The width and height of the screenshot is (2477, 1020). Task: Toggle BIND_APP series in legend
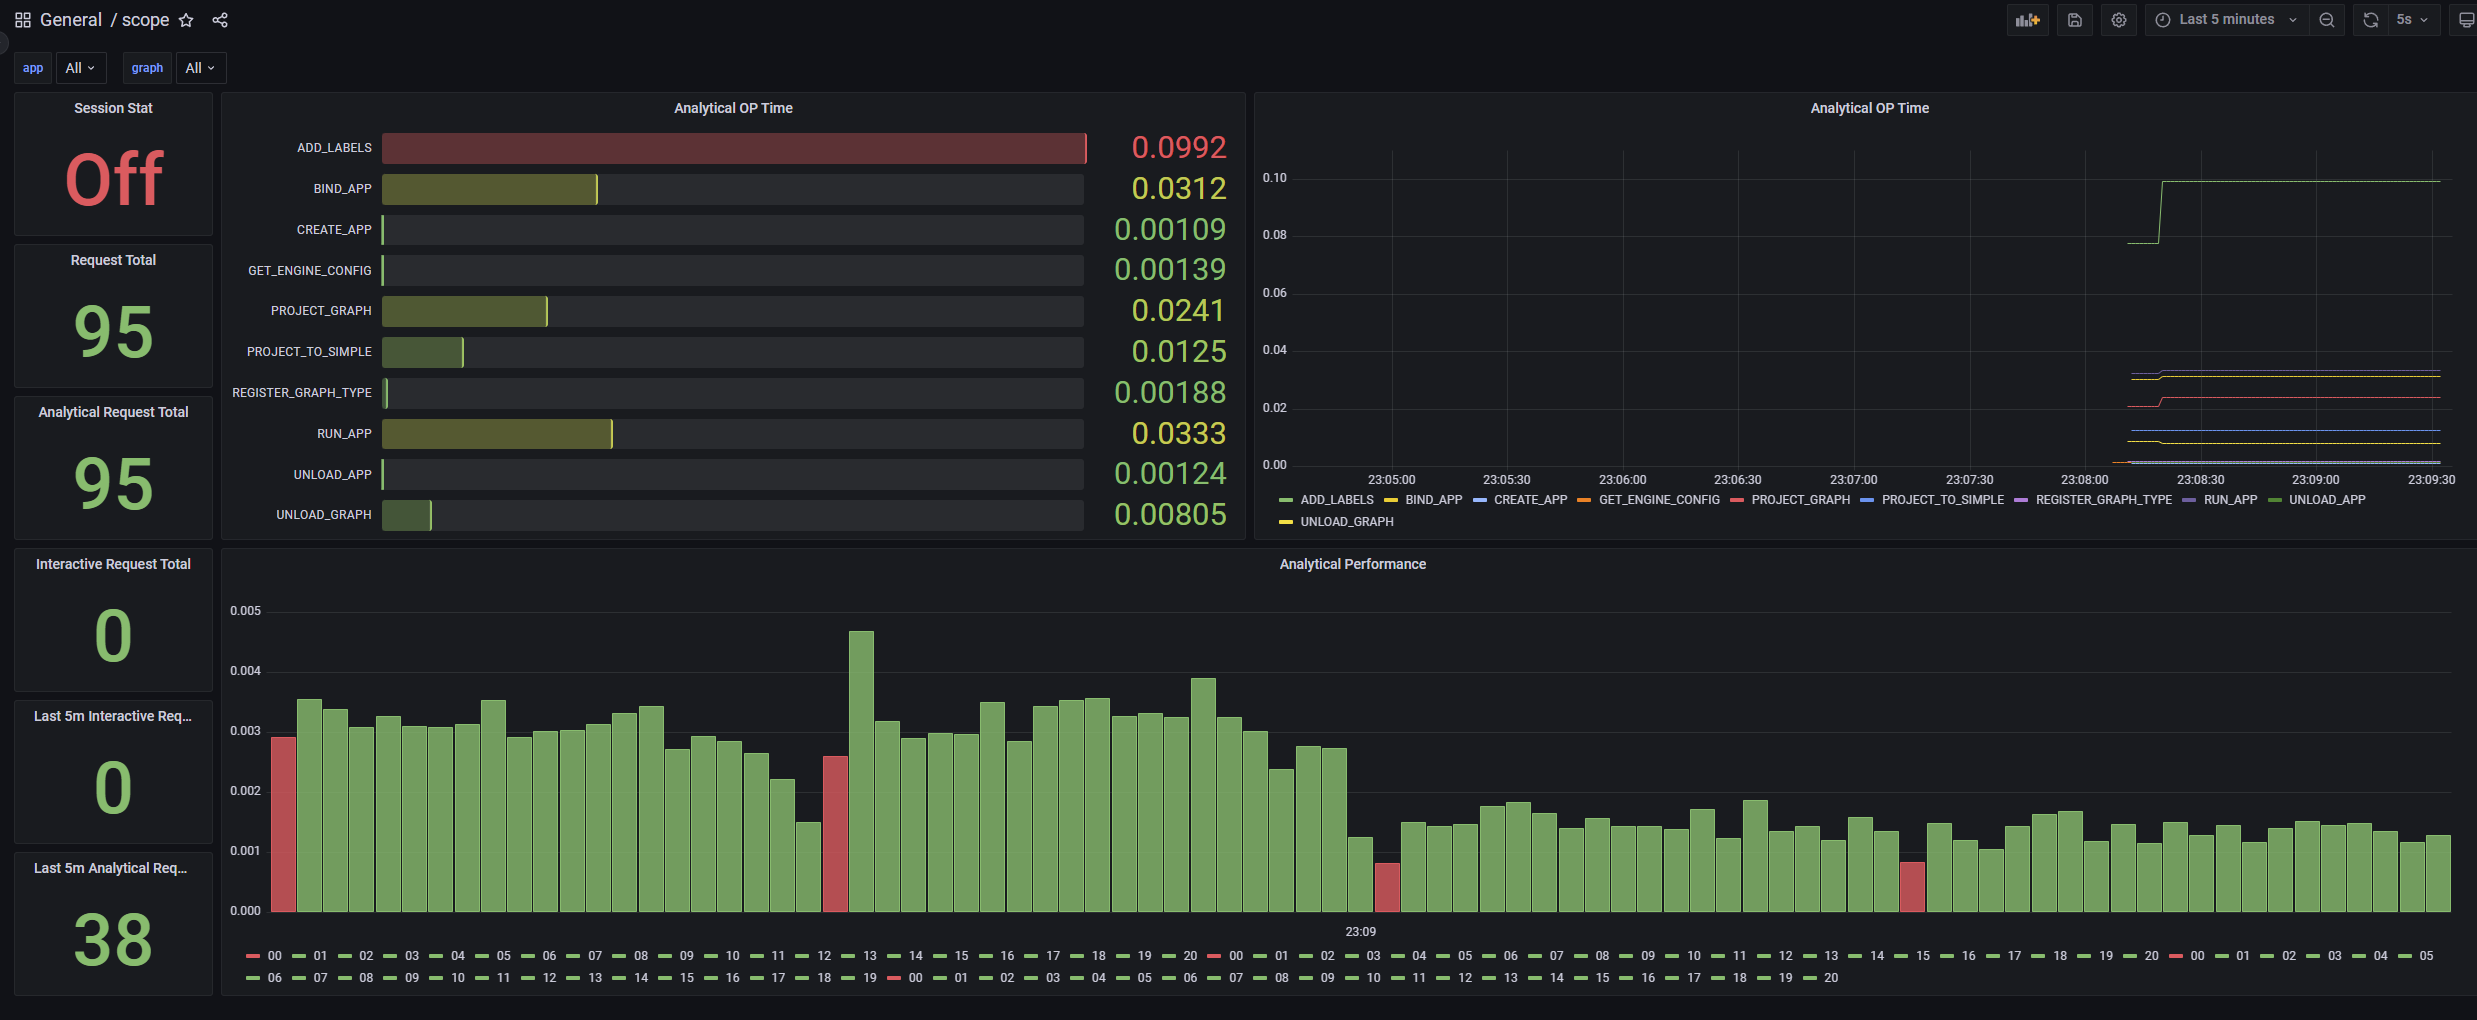pyautogui.click(x=1434, y=500)
